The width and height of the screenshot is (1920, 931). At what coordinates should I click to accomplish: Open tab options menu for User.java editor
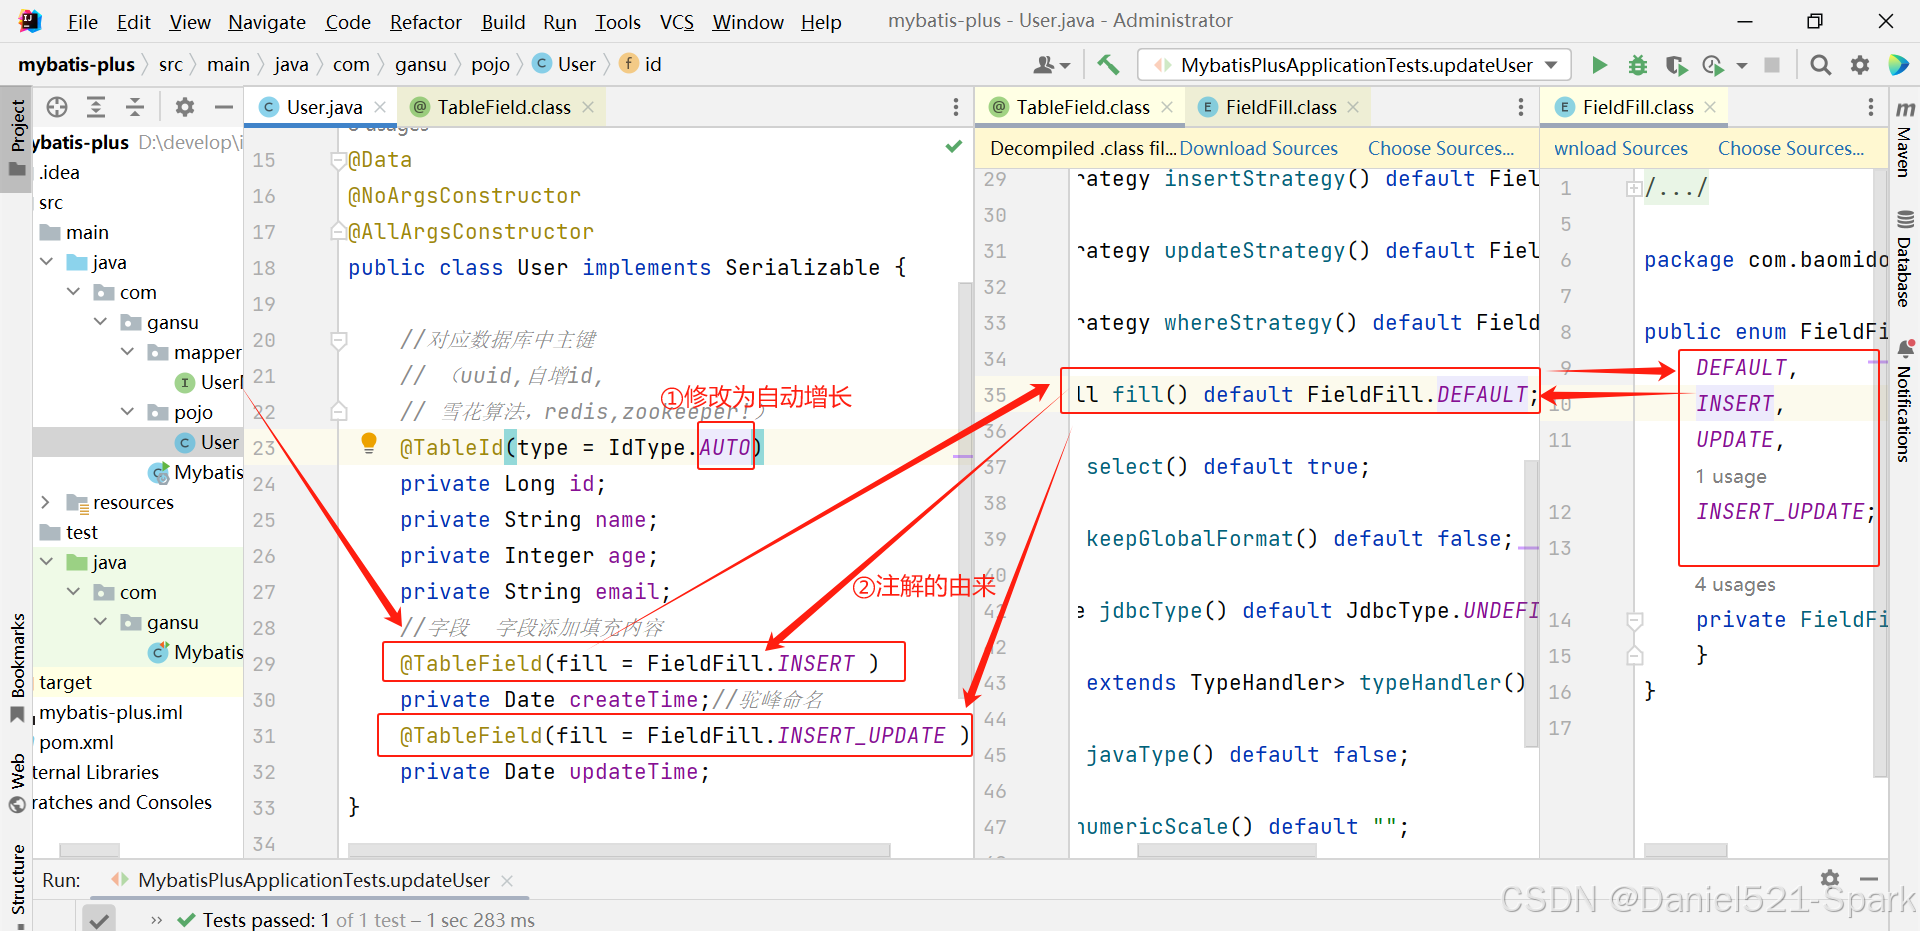(956, 107)
